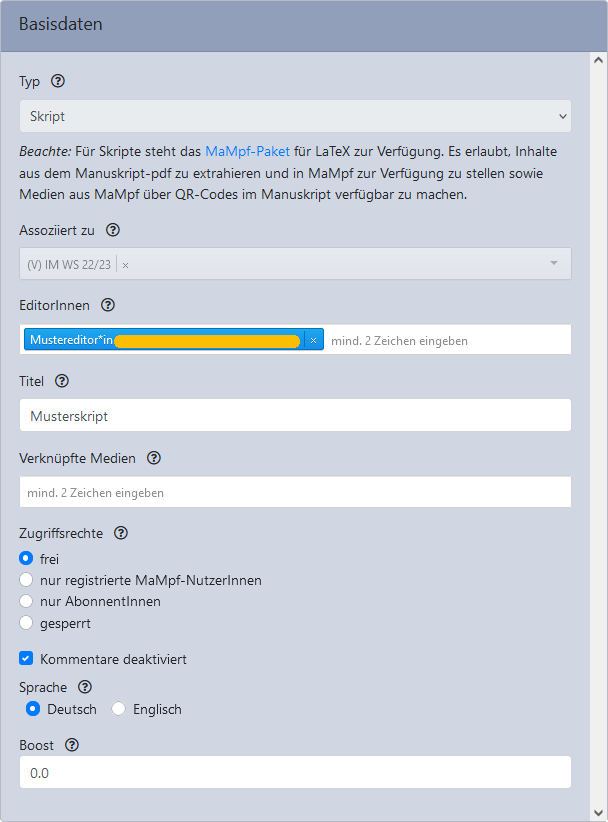Click the Verknüpfte Medien search field

pos(295,492)
